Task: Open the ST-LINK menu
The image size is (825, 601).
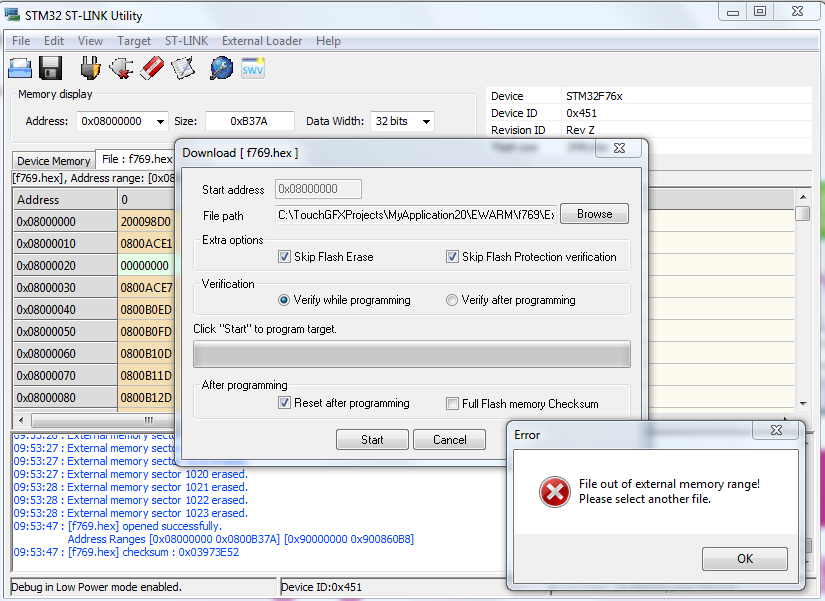Action: point(186,41)
